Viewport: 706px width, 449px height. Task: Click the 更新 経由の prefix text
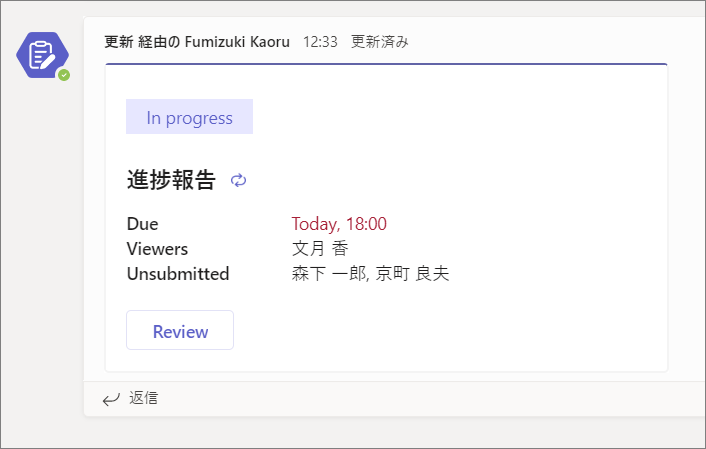tap(142, 42)
